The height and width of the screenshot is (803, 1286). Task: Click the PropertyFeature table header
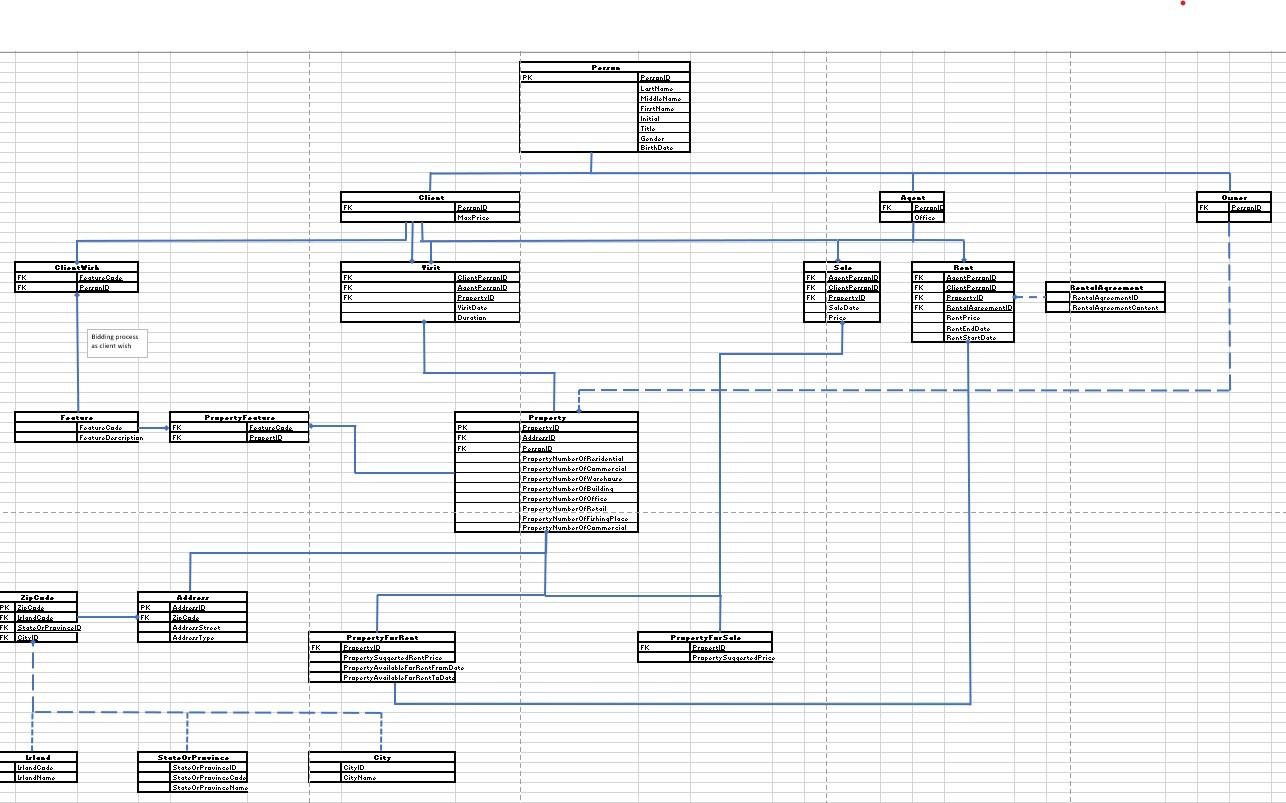point(242,416)
